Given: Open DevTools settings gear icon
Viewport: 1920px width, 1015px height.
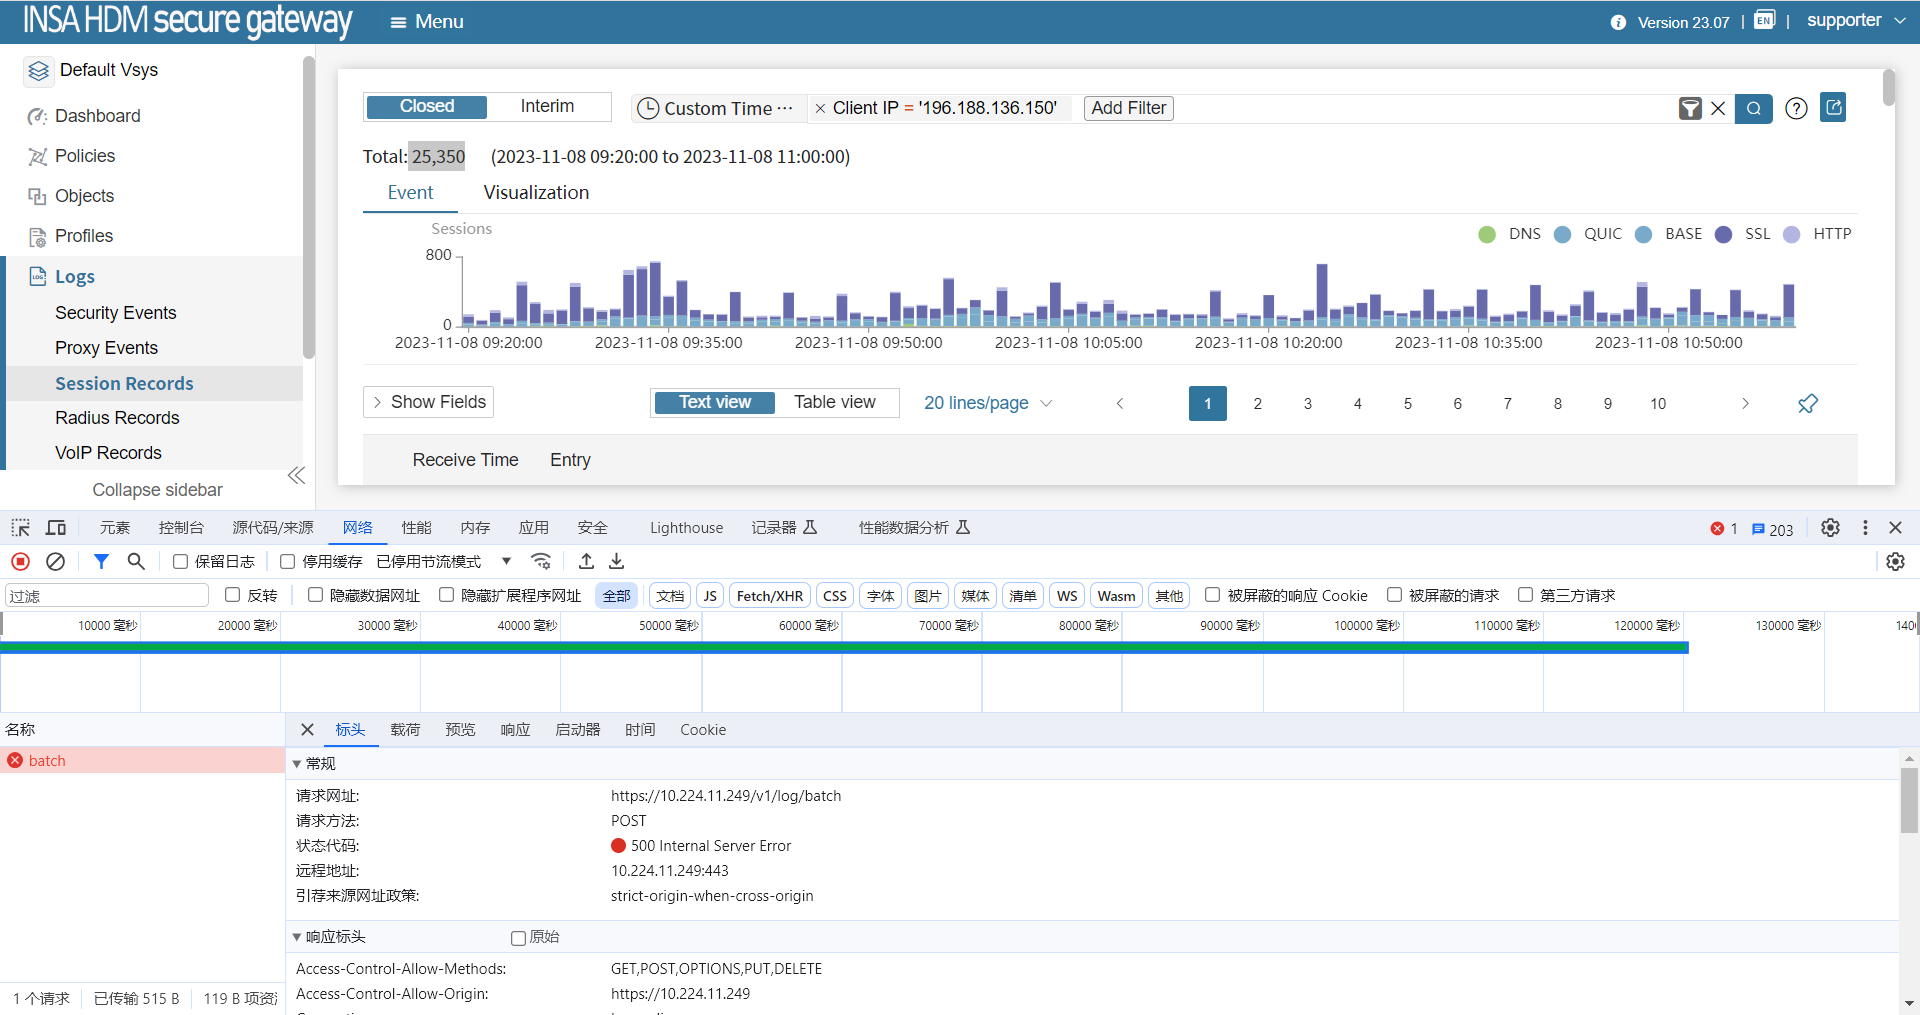Looking at the screenshot, I should tap(1830, 527).
